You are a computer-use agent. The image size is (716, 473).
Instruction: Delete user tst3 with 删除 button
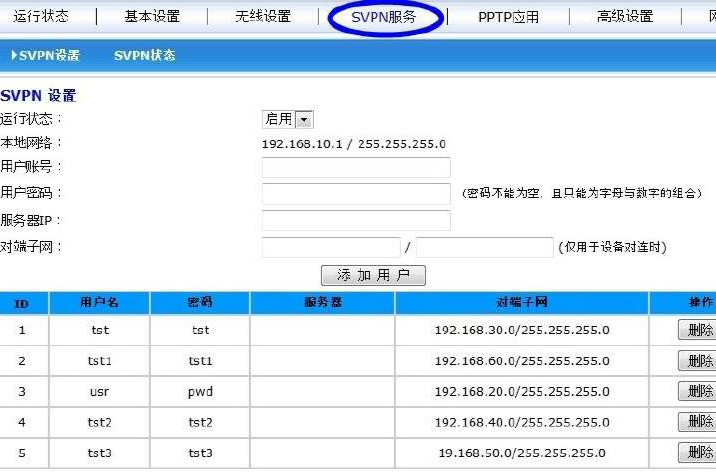pos(697,452)
